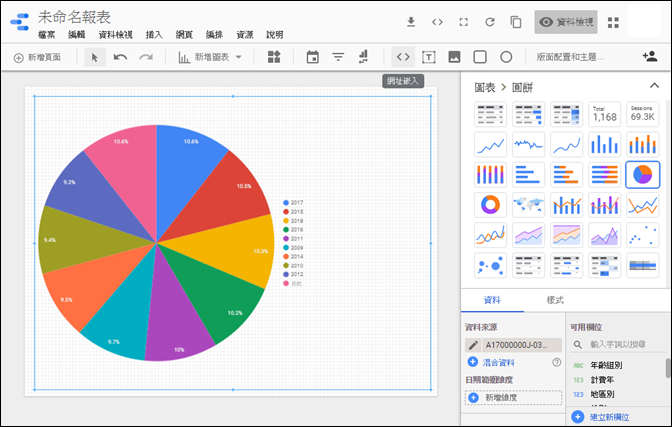
Task: Select the horizontal bar chart type
Action: pyautogui.click(x=528, y=174)
